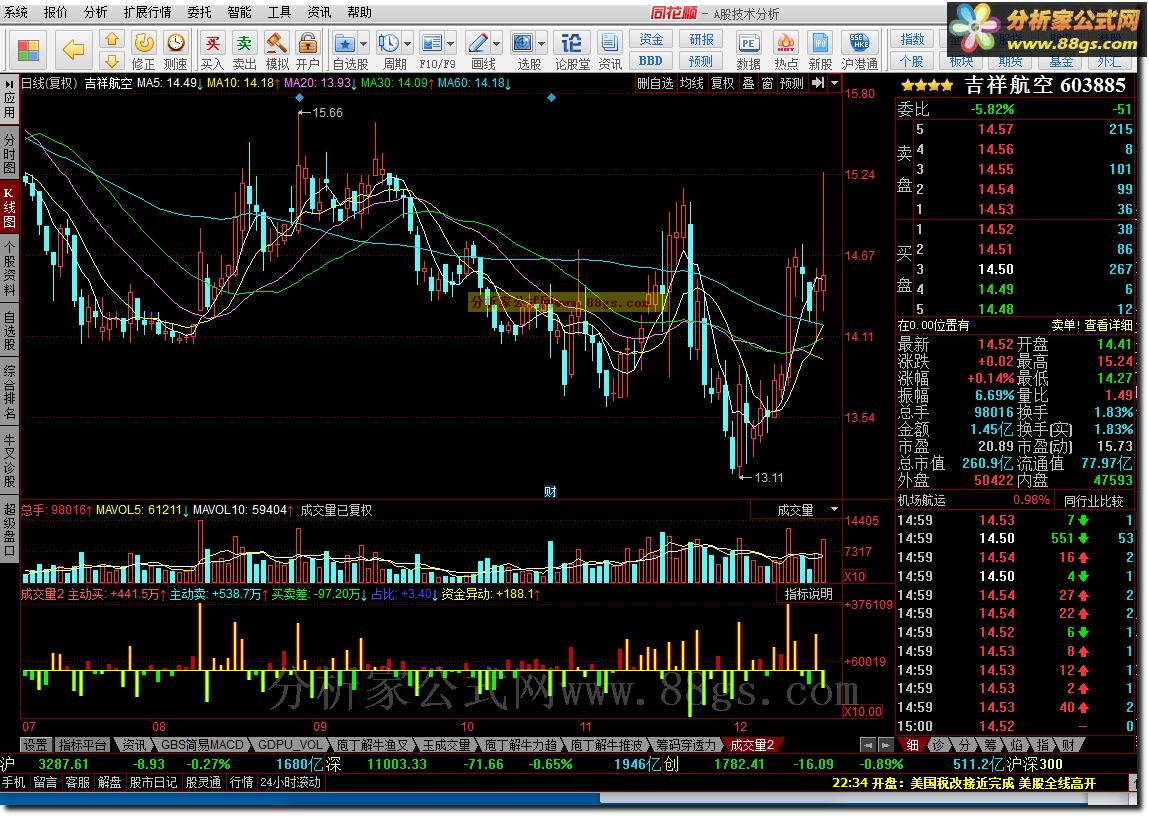The image size is (1149, 816).
Task: Open the 扩展行情 menu
Action: click(x=147, y=12)
